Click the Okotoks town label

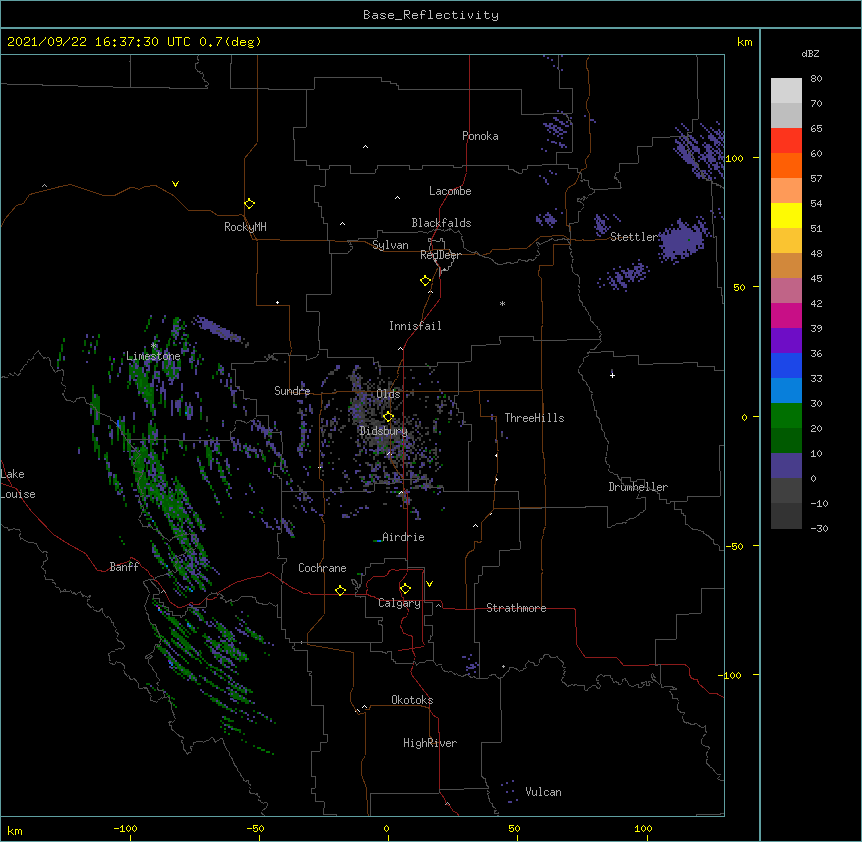click(412, 700)
